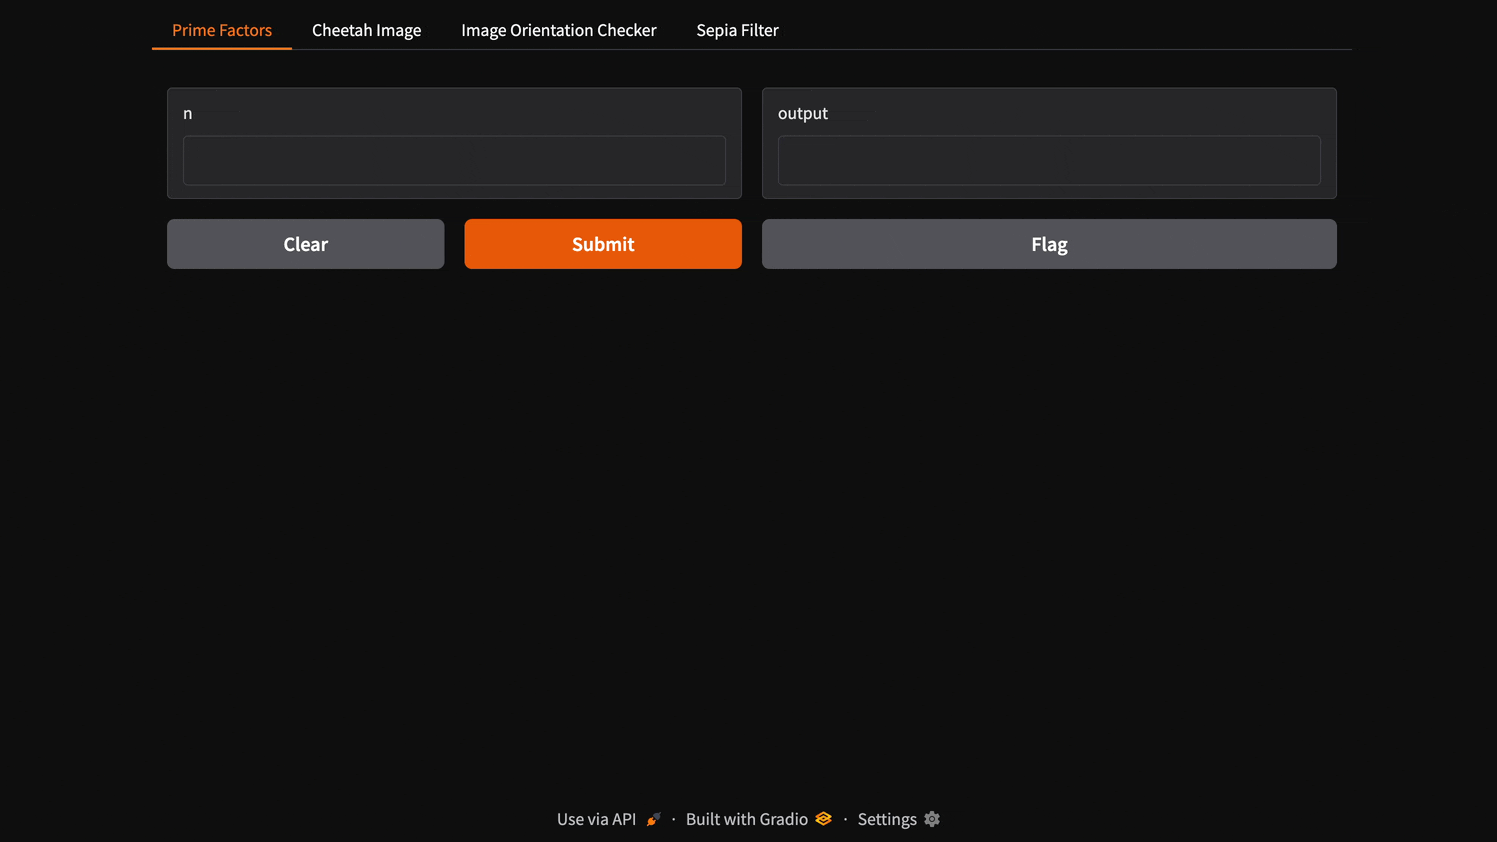The image size is (1497, 842).
Task: Click inside the n input textbox
Action: point(454,160)
